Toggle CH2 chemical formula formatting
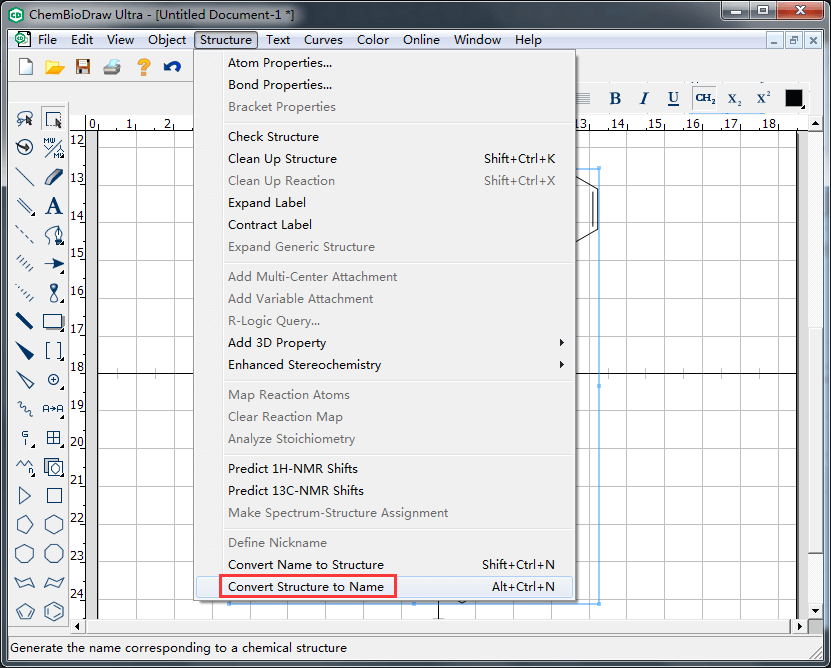831x668 pixels. click(x=705, y=98)
